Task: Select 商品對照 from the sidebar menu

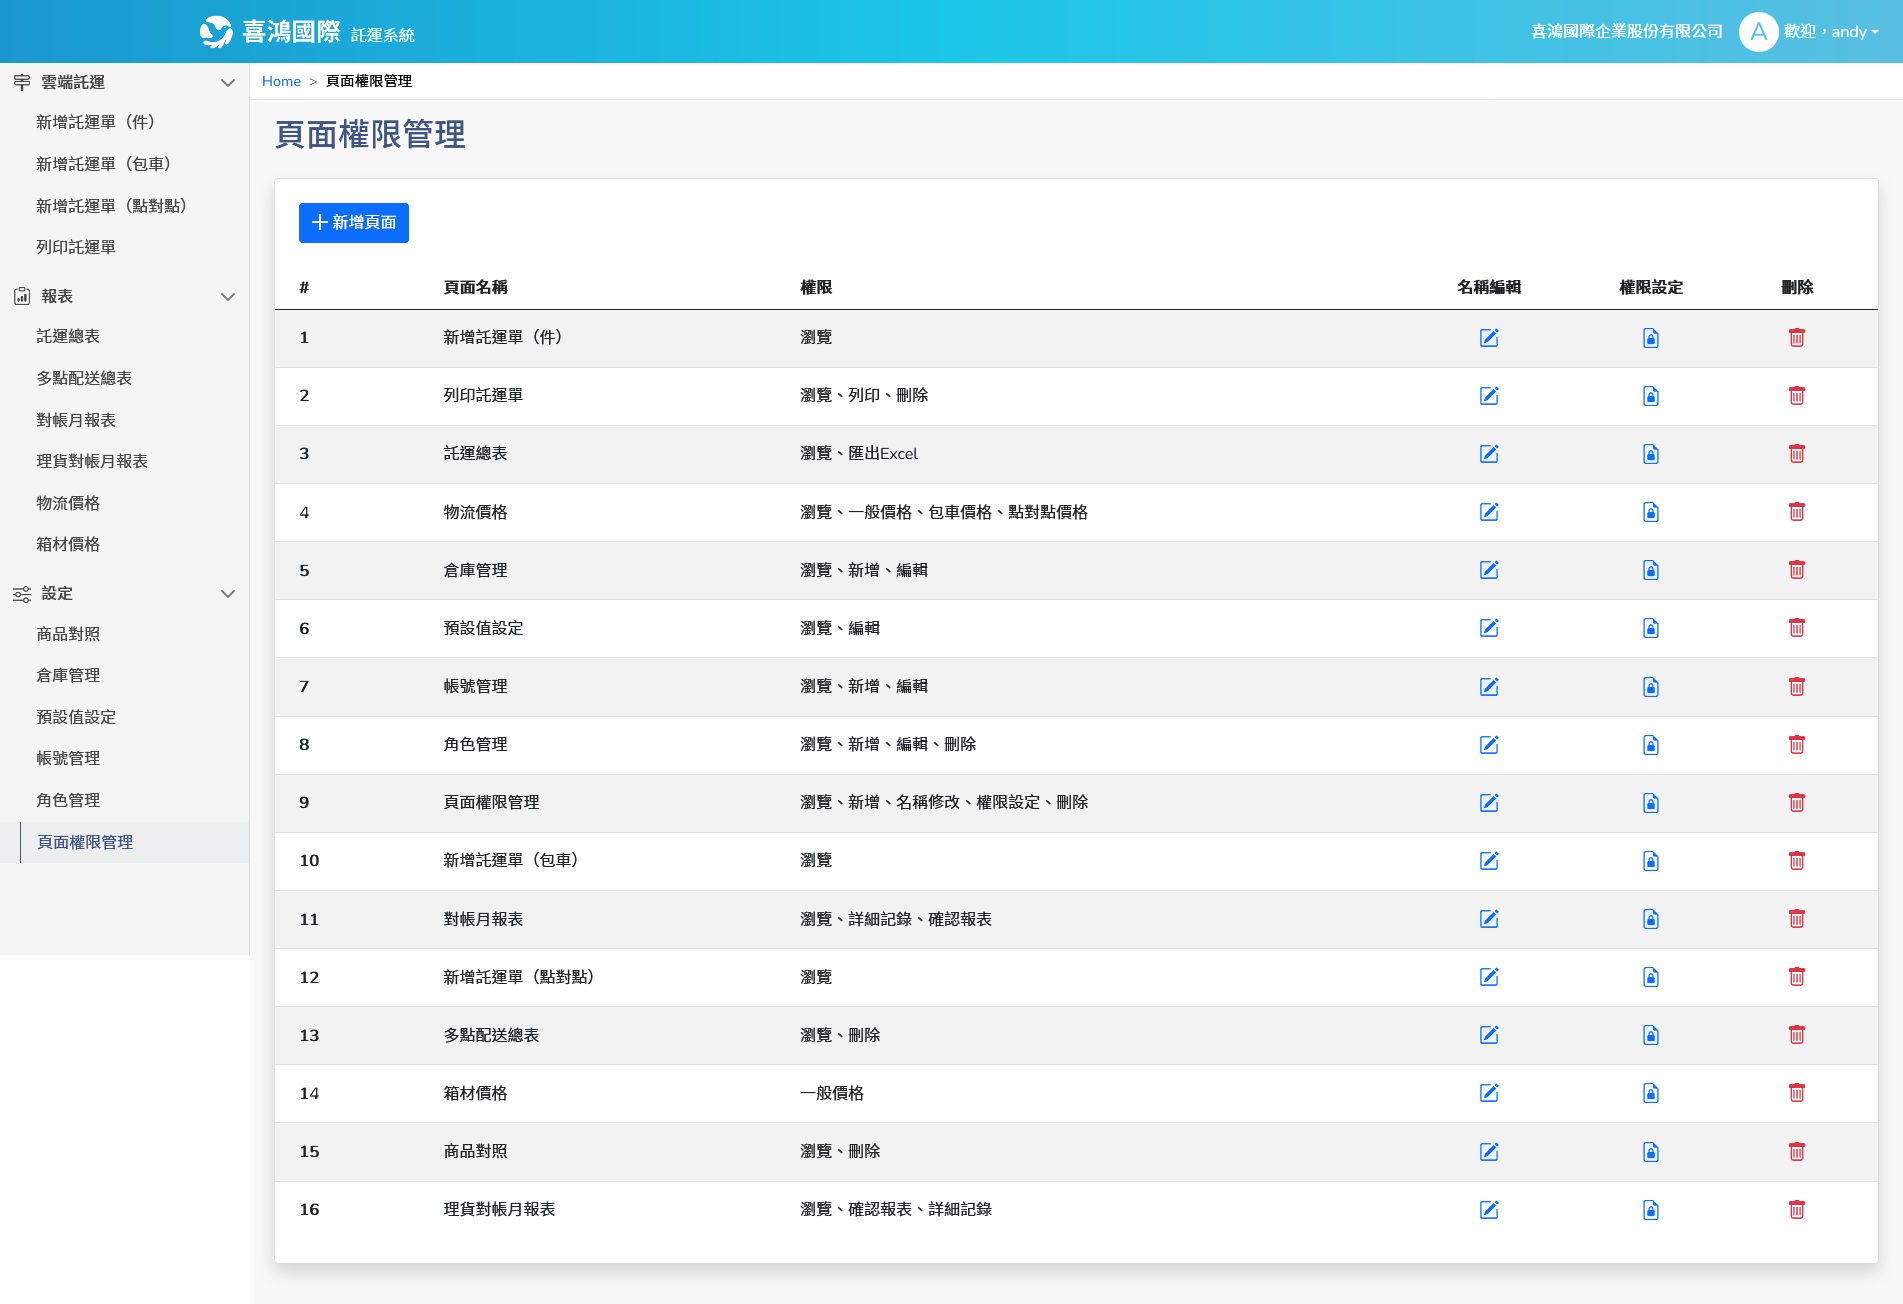Action: pos(68,634)
